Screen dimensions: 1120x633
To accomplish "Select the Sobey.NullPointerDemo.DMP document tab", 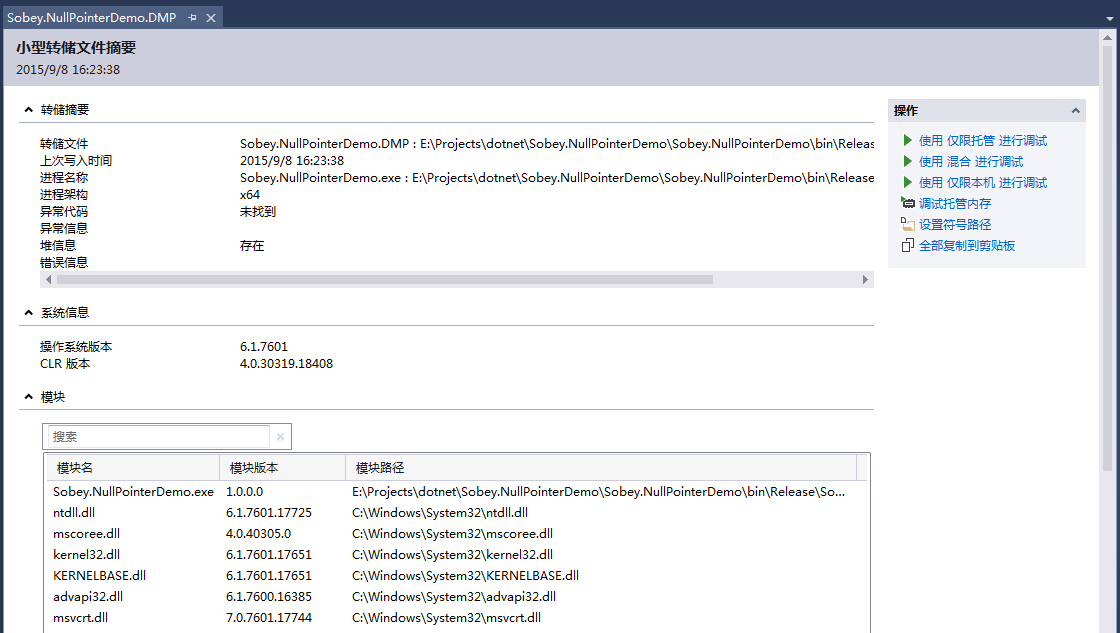I will click(x=92, y=18).
